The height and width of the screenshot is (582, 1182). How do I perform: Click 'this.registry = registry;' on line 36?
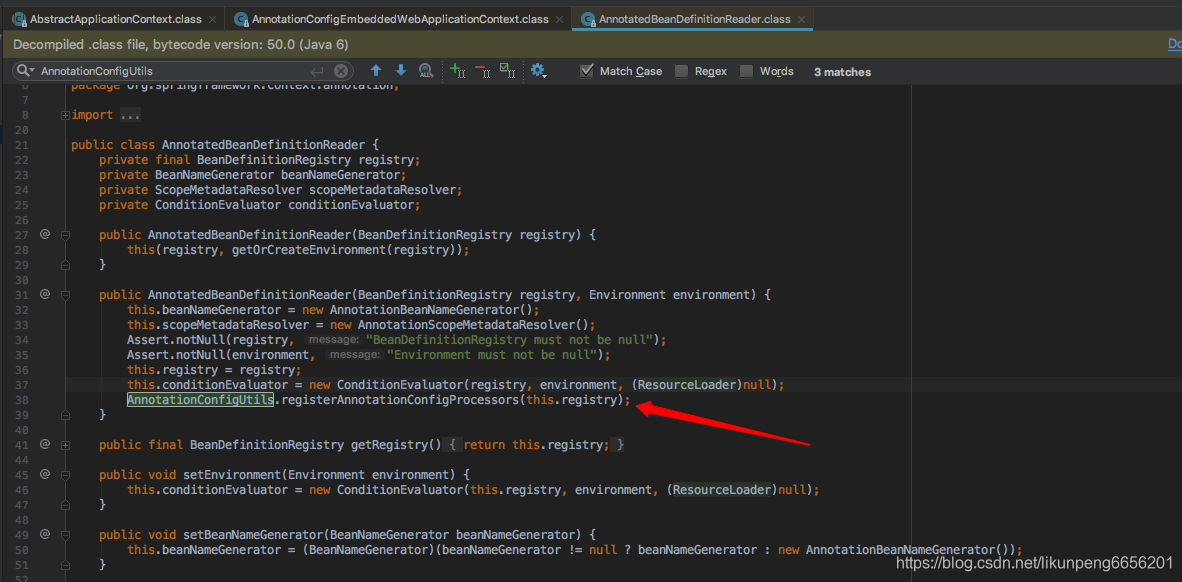214,370
